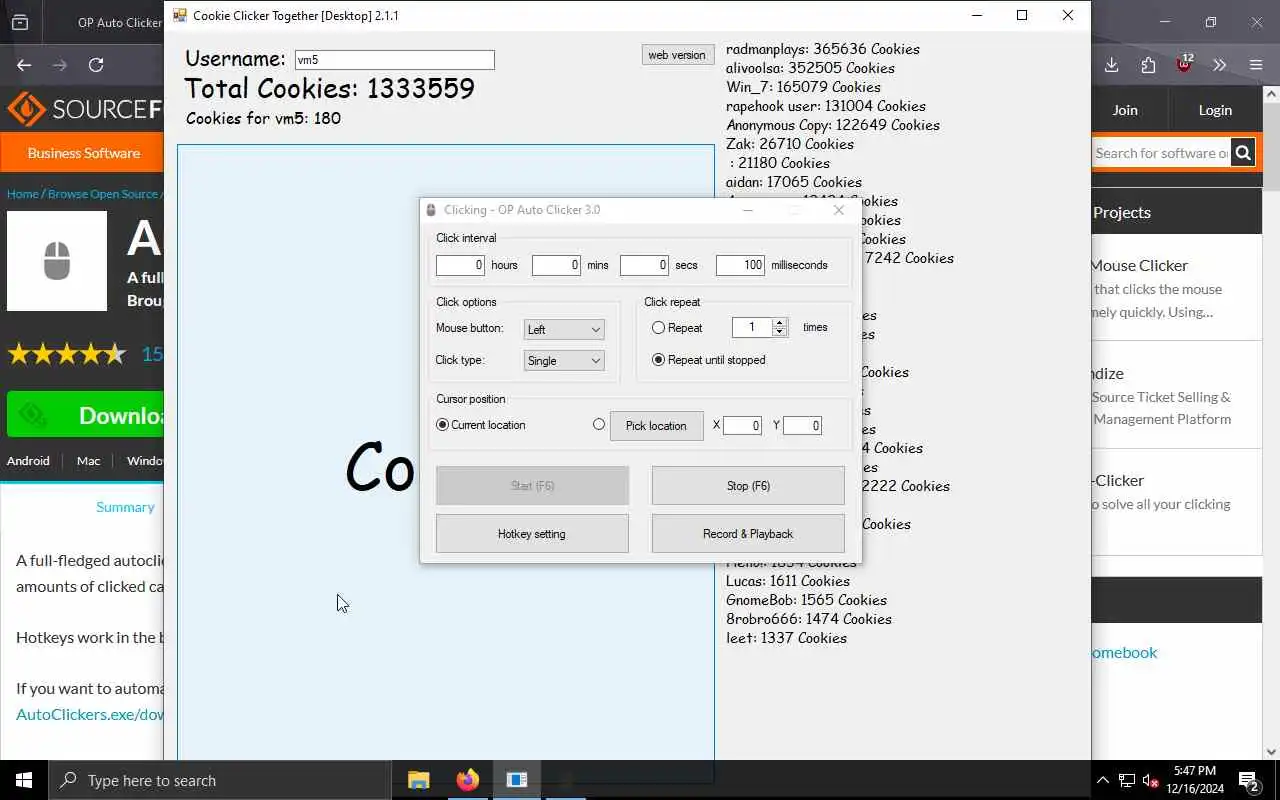The height and width of the screenshot is (800, 1280).
Task: Click the SourceForge logo
Action: (85, 109)
